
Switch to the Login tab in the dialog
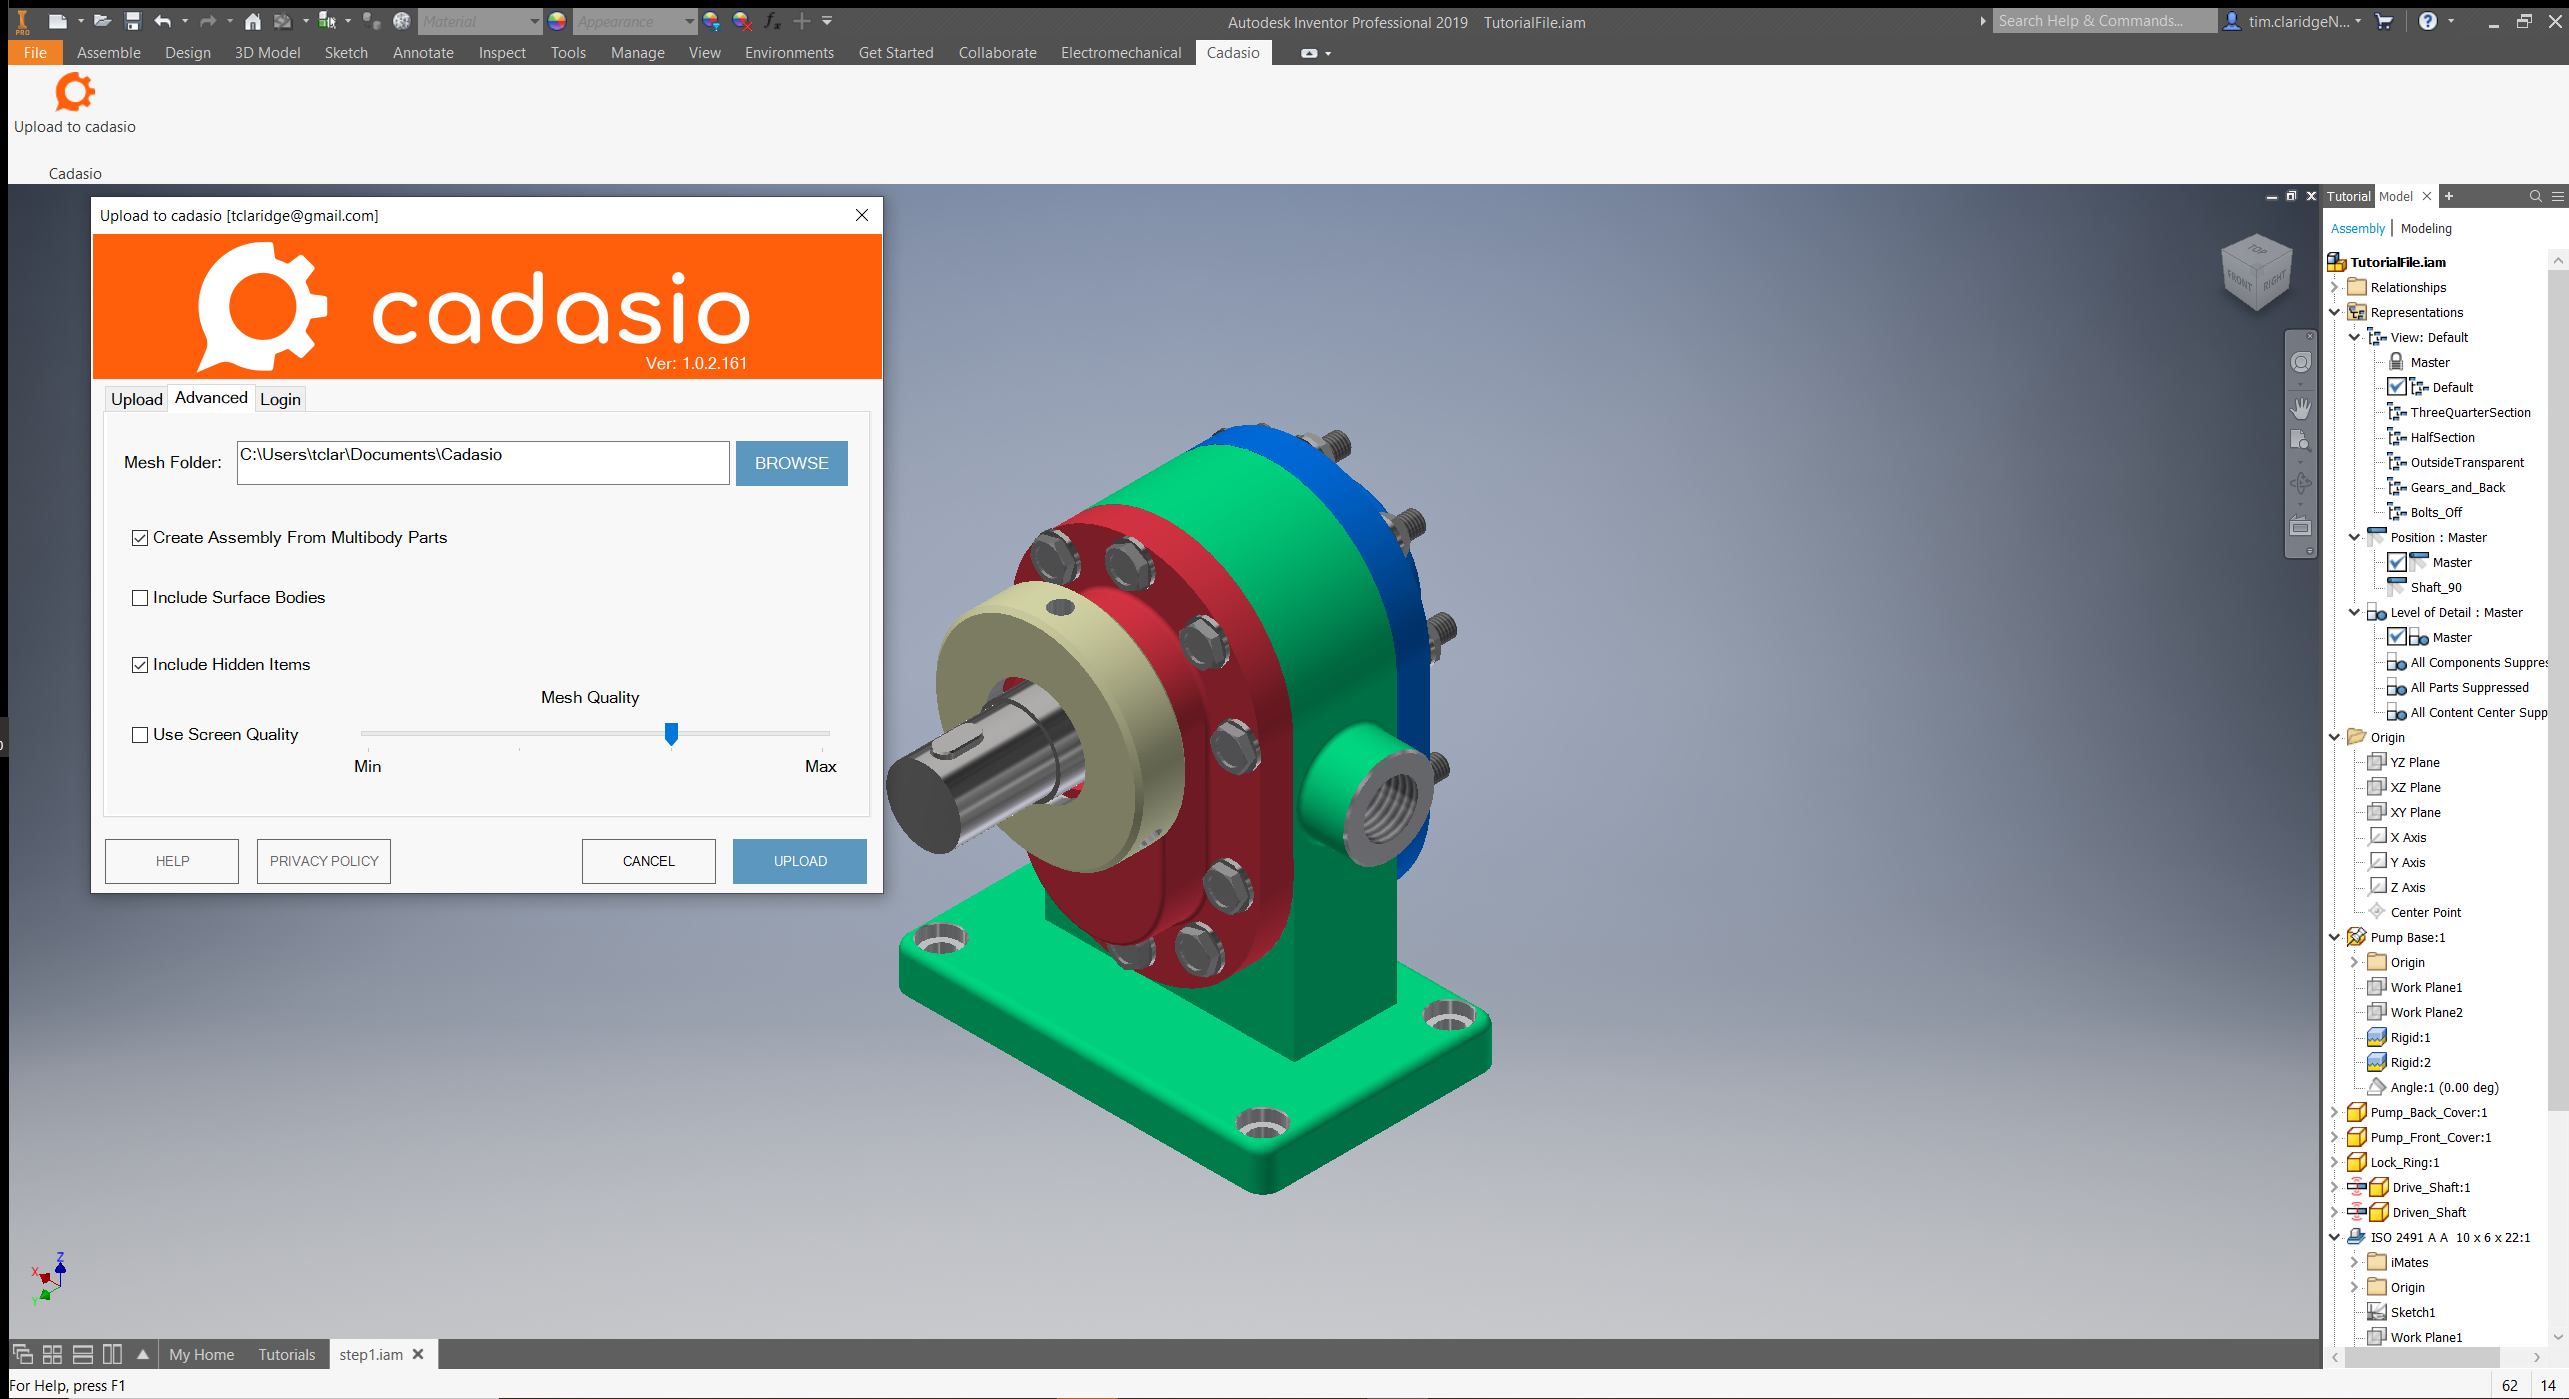point(280,400)
